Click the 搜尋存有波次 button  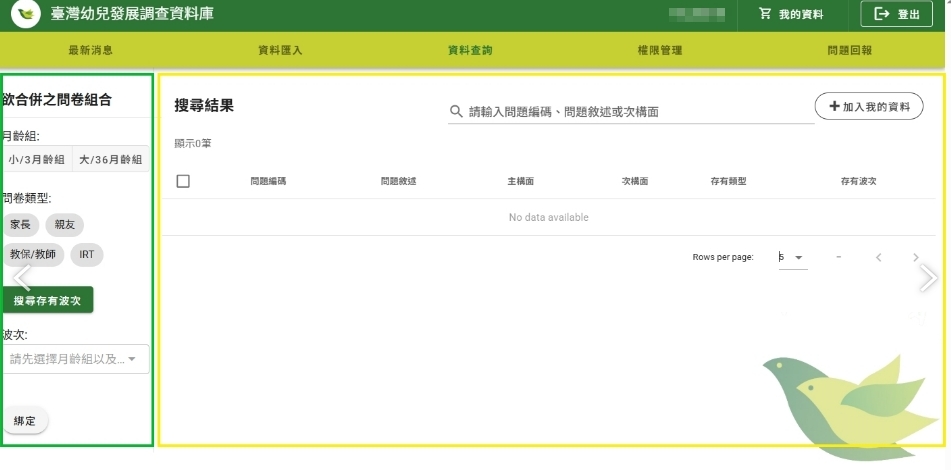(x=47, y=300)
